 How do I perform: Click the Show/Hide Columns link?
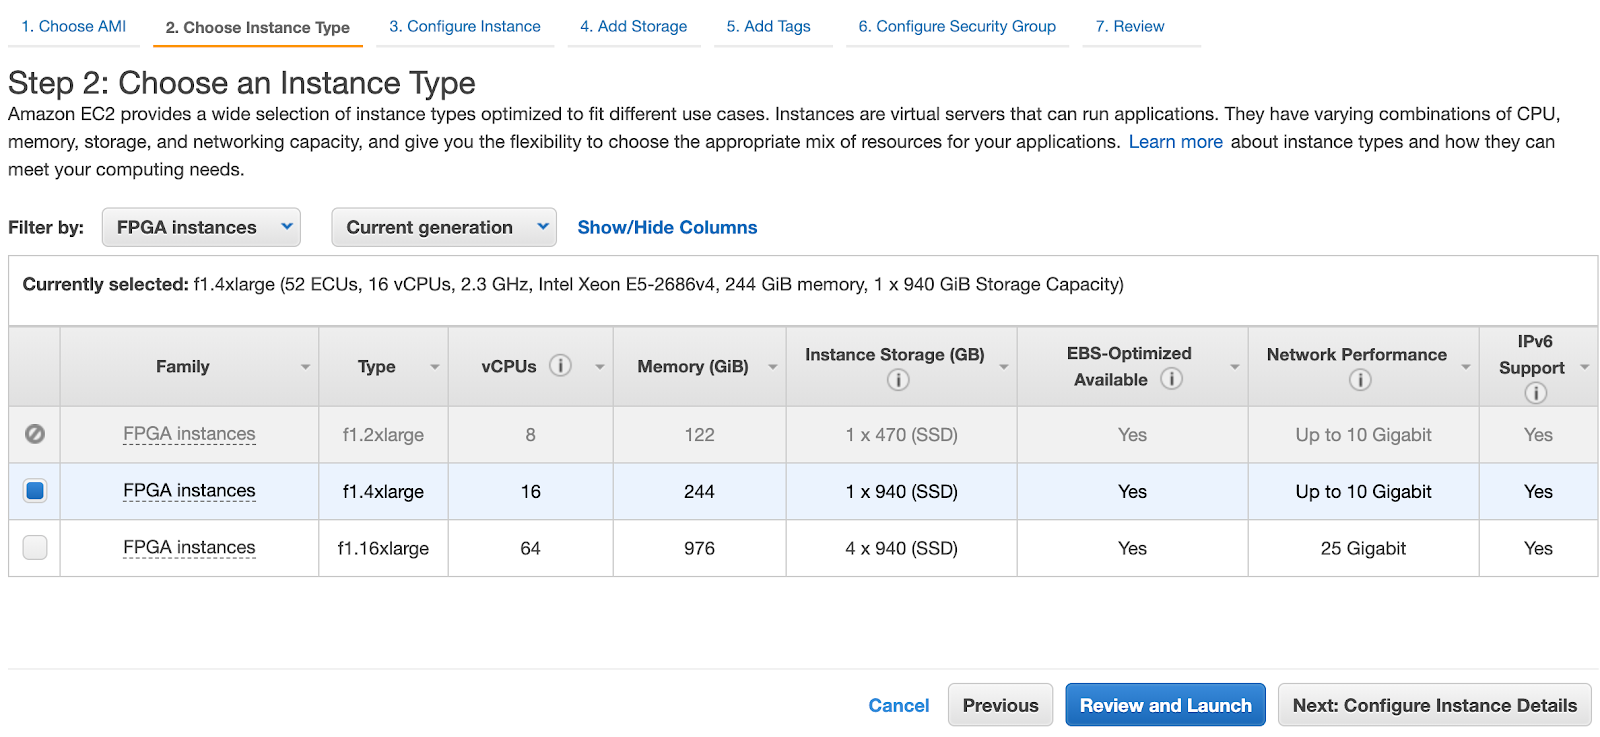tap(667, 227)
